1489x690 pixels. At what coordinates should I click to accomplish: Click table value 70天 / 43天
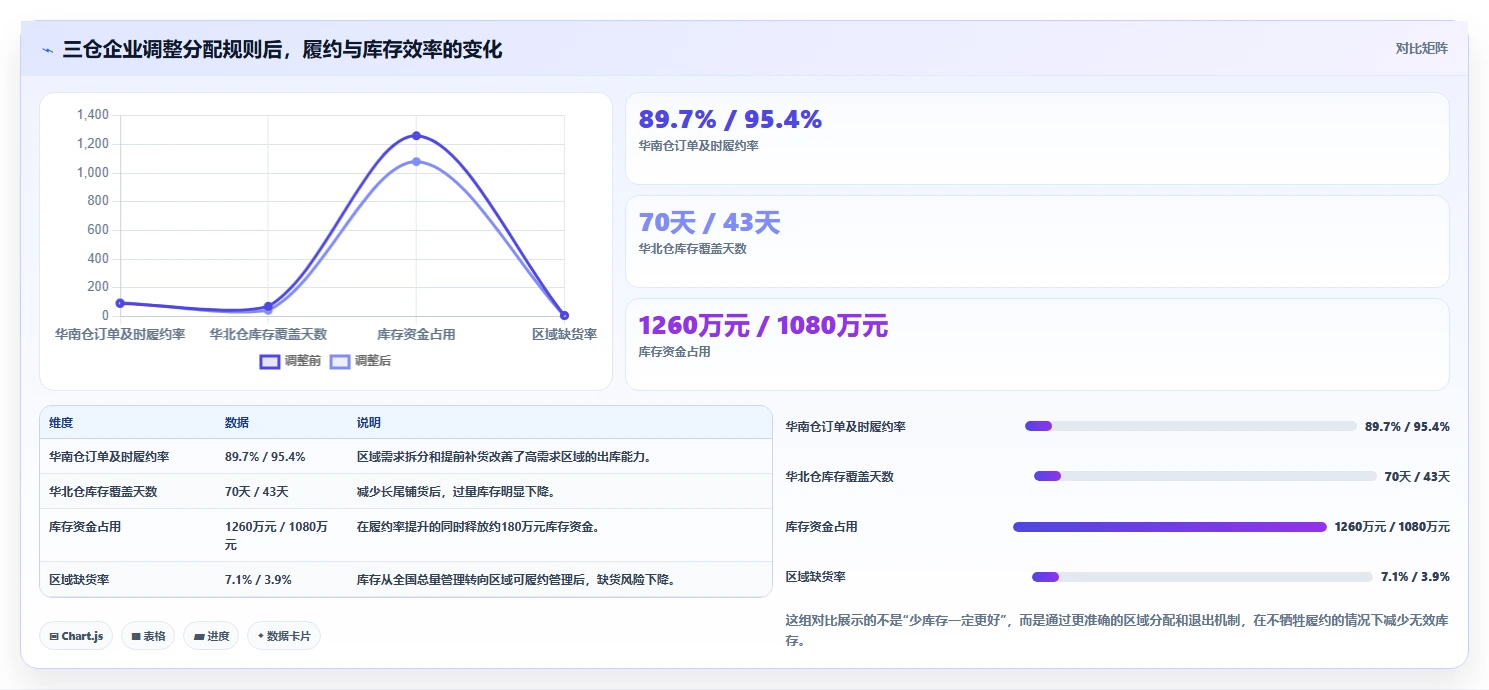coord(257,491)
